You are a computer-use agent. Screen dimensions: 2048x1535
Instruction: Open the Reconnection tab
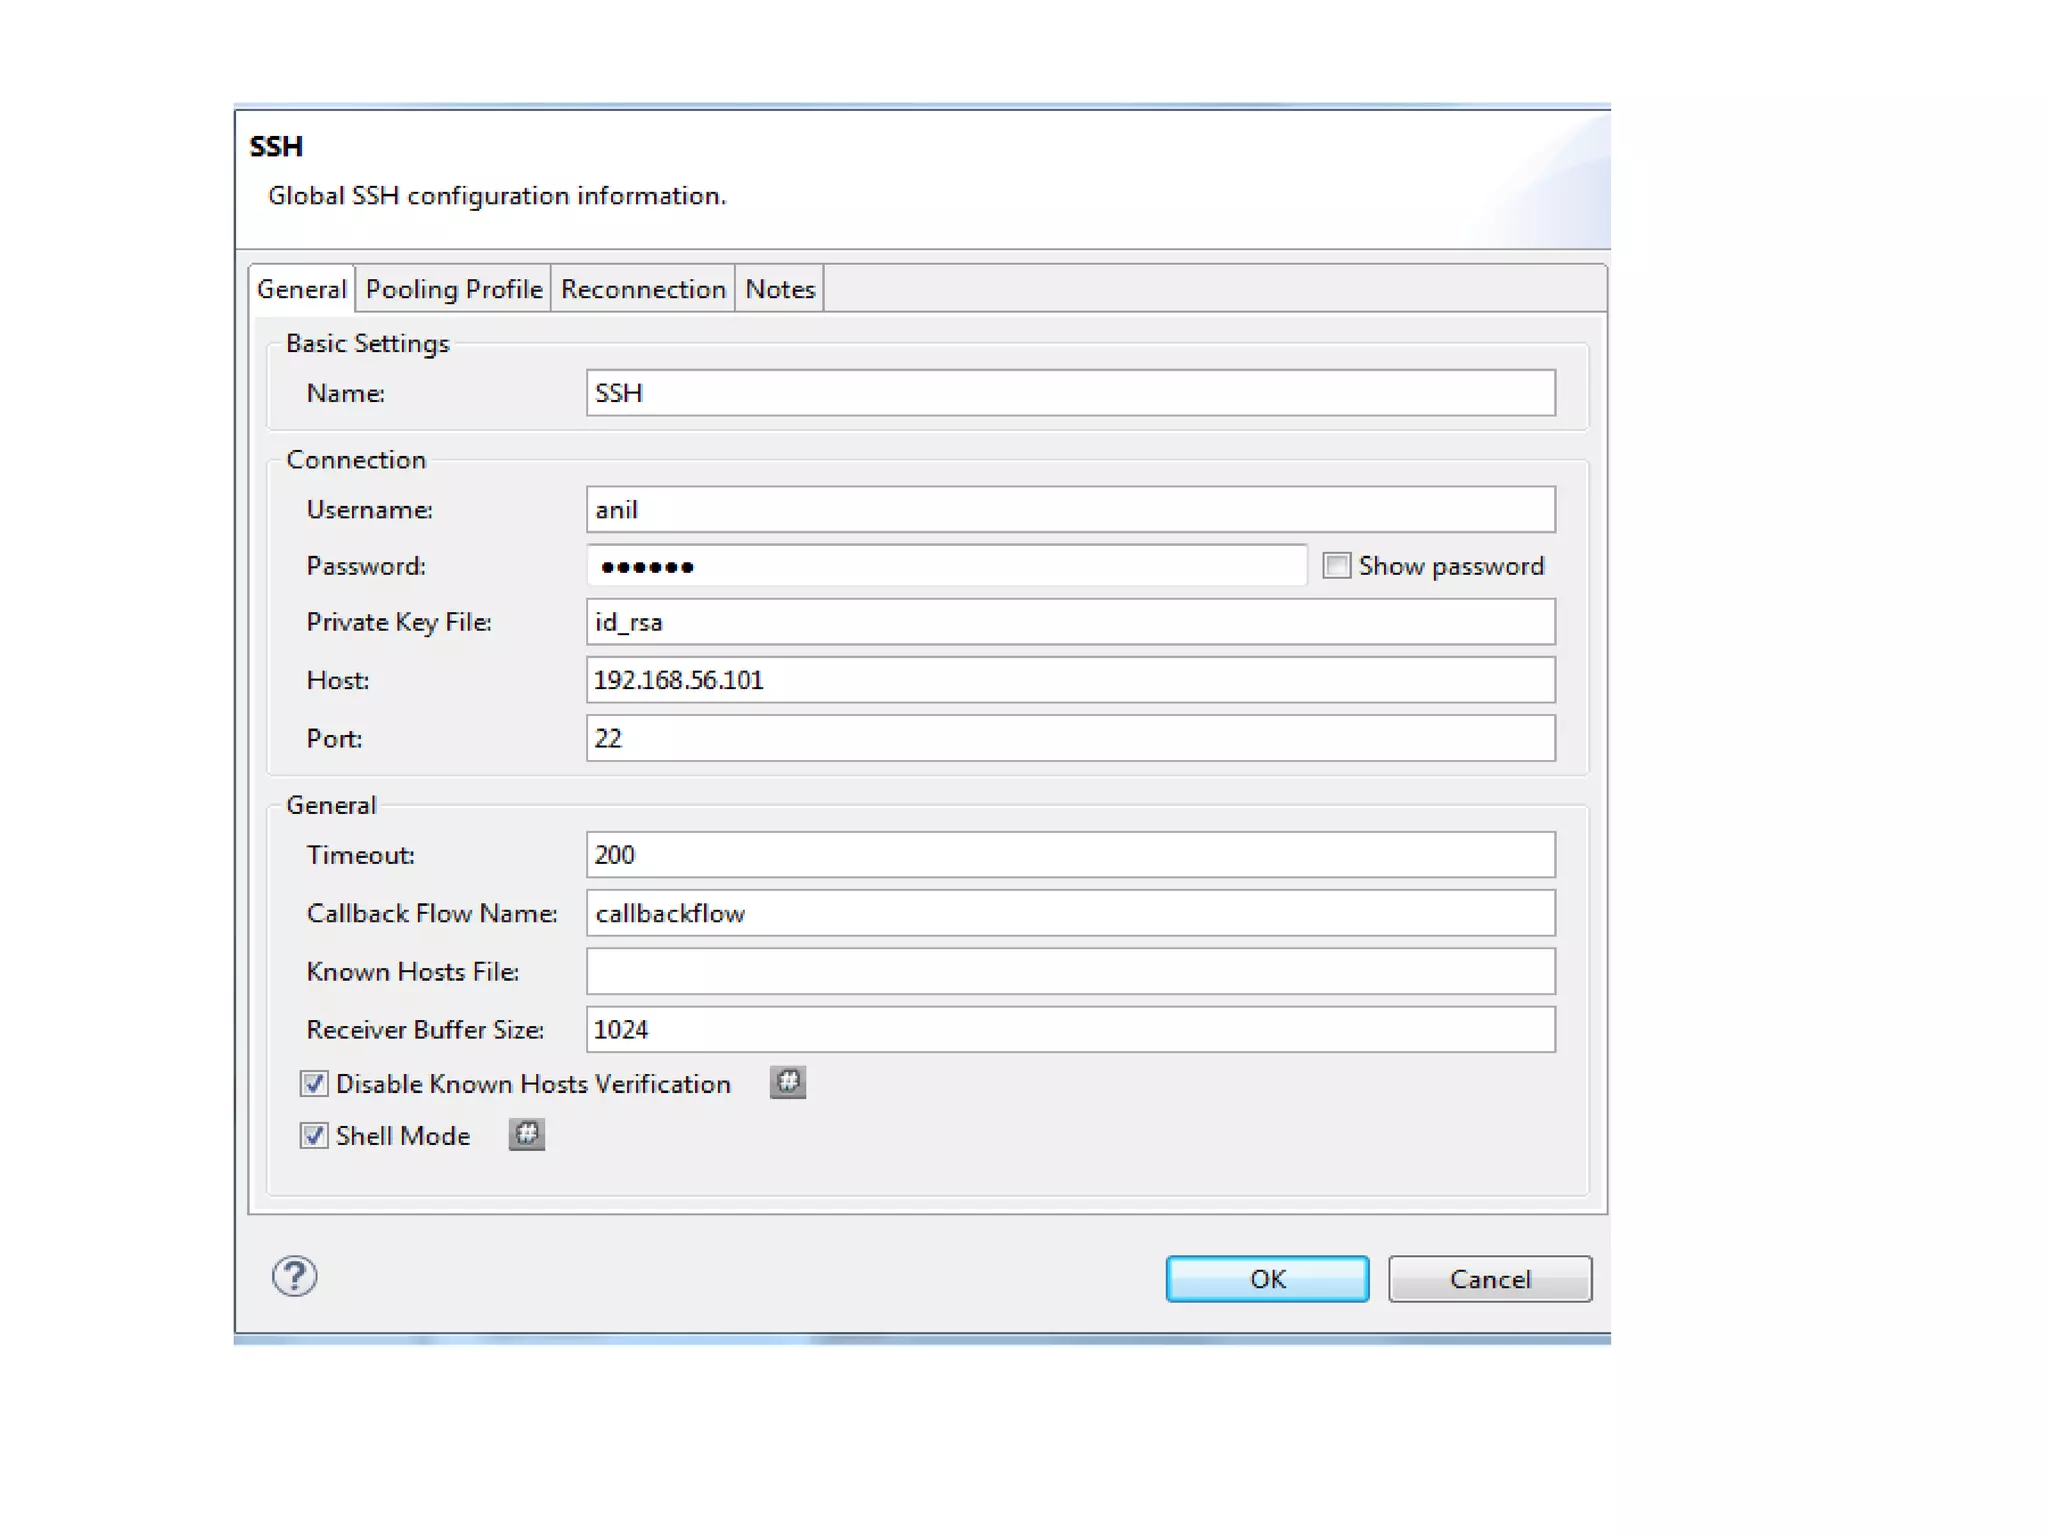click(642, 289)
